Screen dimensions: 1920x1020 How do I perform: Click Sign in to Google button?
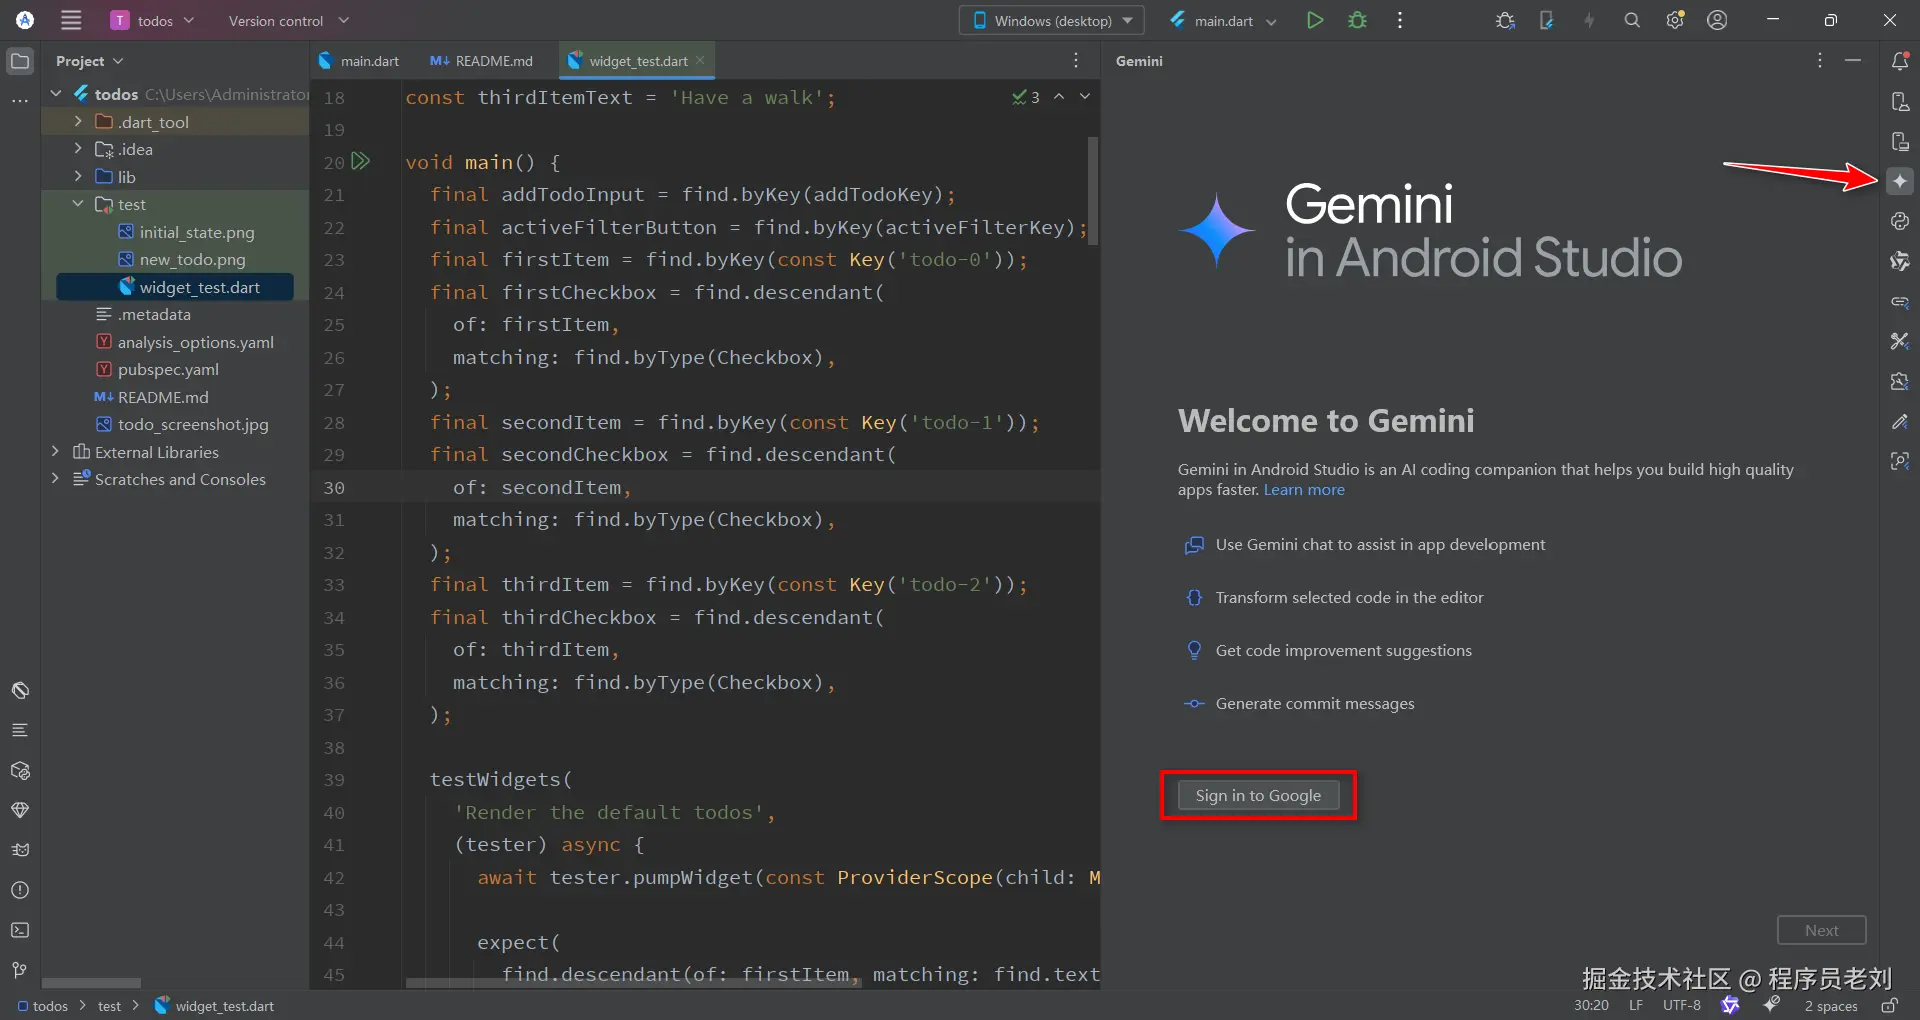point(1258,795)
